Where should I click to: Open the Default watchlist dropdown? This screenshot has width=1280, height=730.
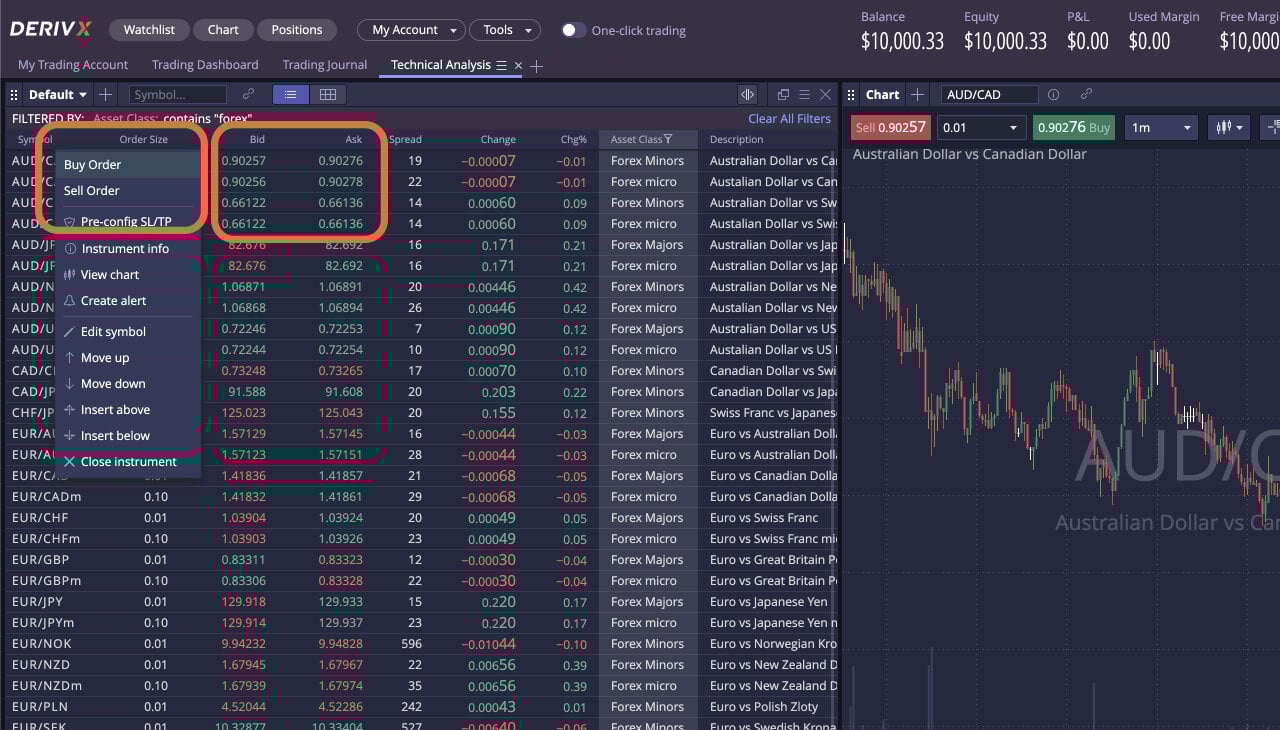click(x=57, y=94)
